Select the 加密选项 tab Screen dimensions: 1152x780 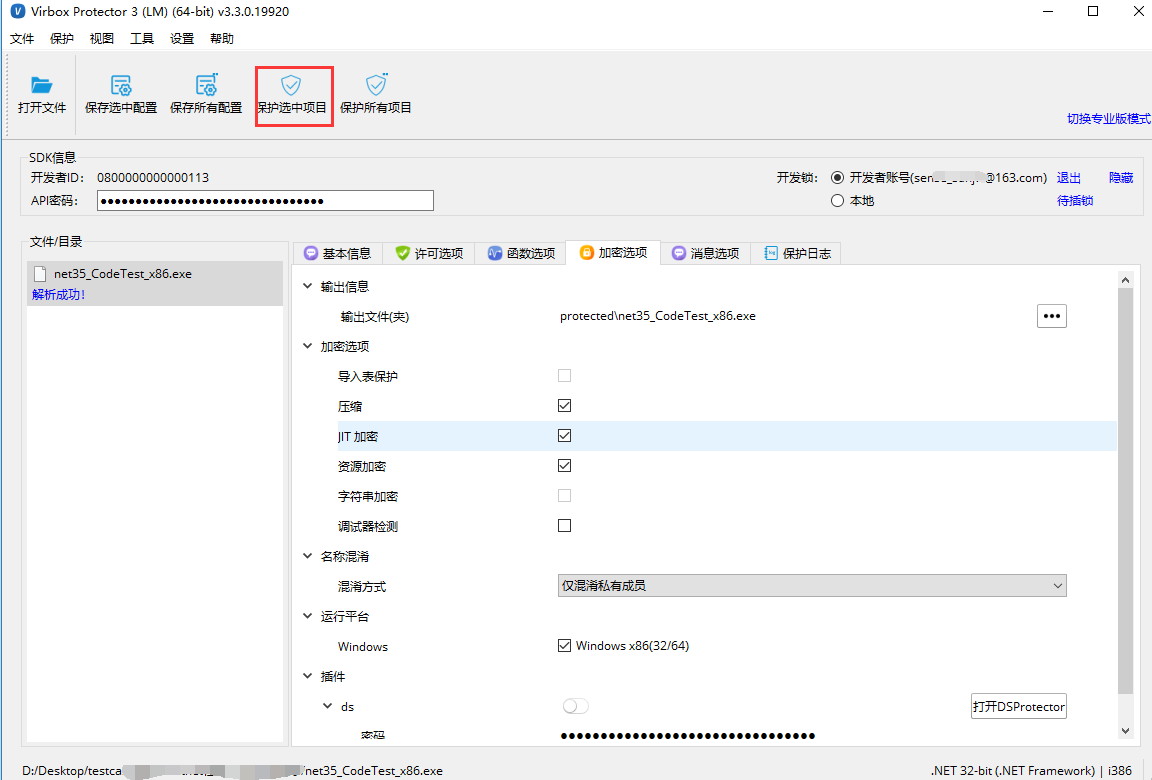[x=613, y=253]
